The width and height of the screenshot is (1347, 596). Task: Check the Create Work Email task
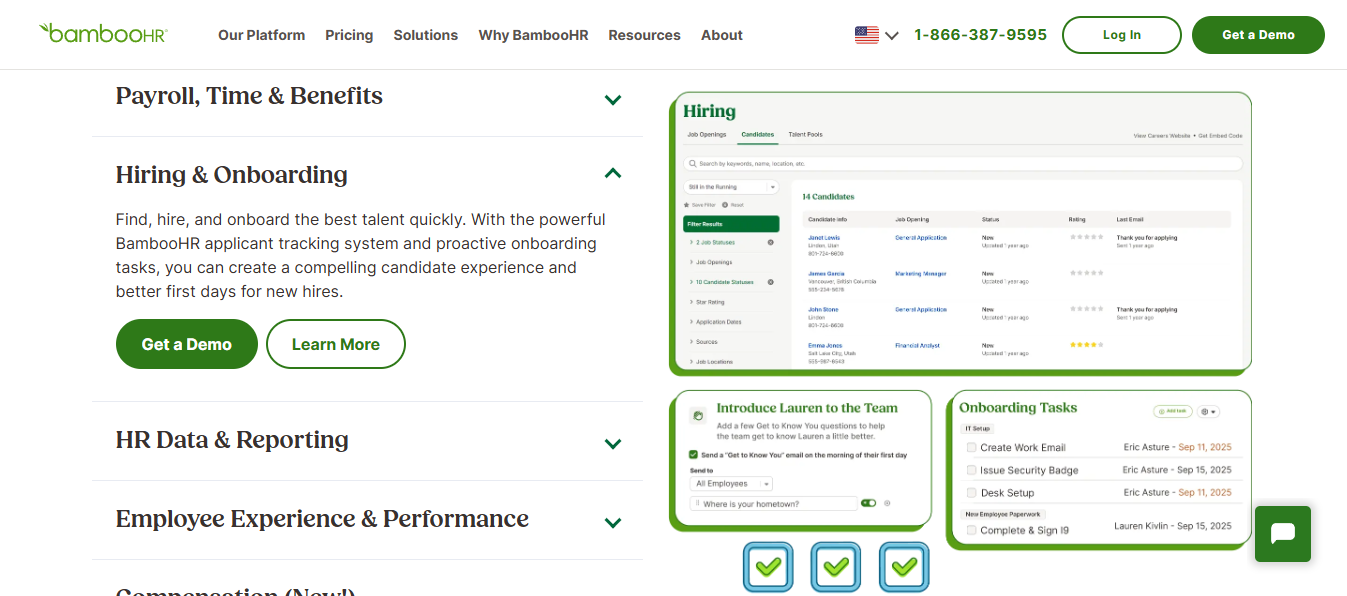pos(971,447)
